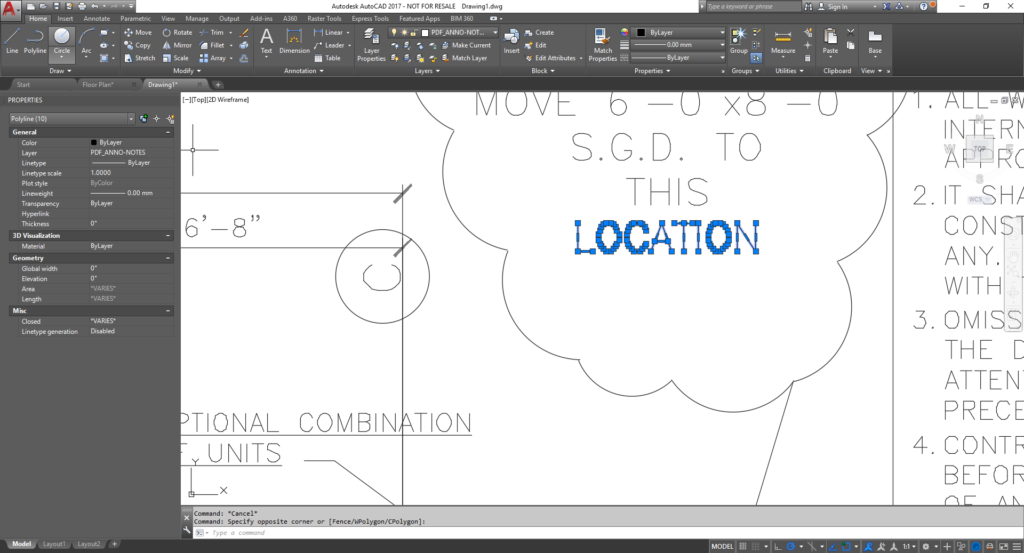The width and height of the screenshot is (1024, 553).
Task: Open the annotation scale 1:1 dropdown
Action: (908, 546)
